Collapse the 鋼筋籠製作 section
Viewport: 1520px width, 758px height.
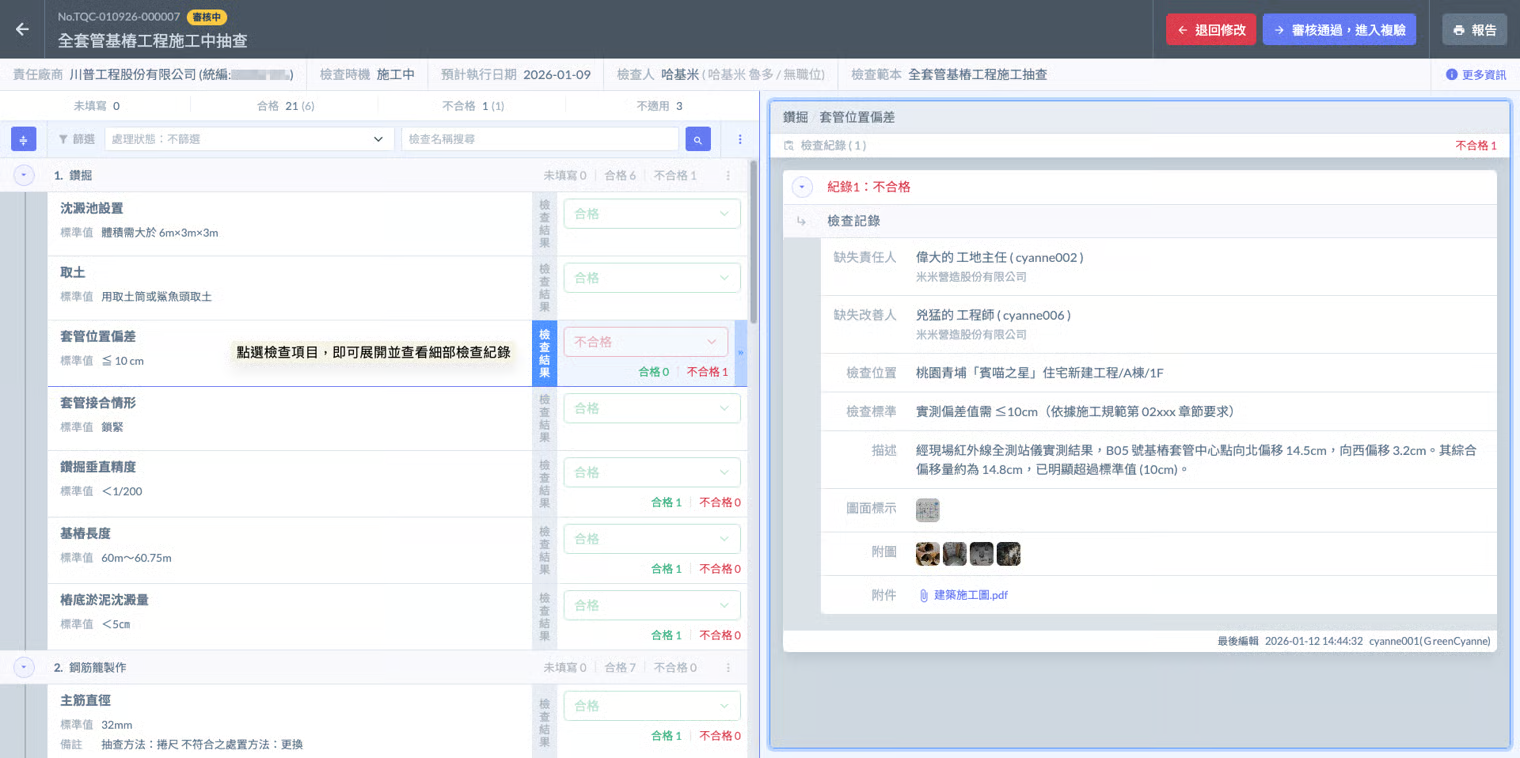point(24,667)
